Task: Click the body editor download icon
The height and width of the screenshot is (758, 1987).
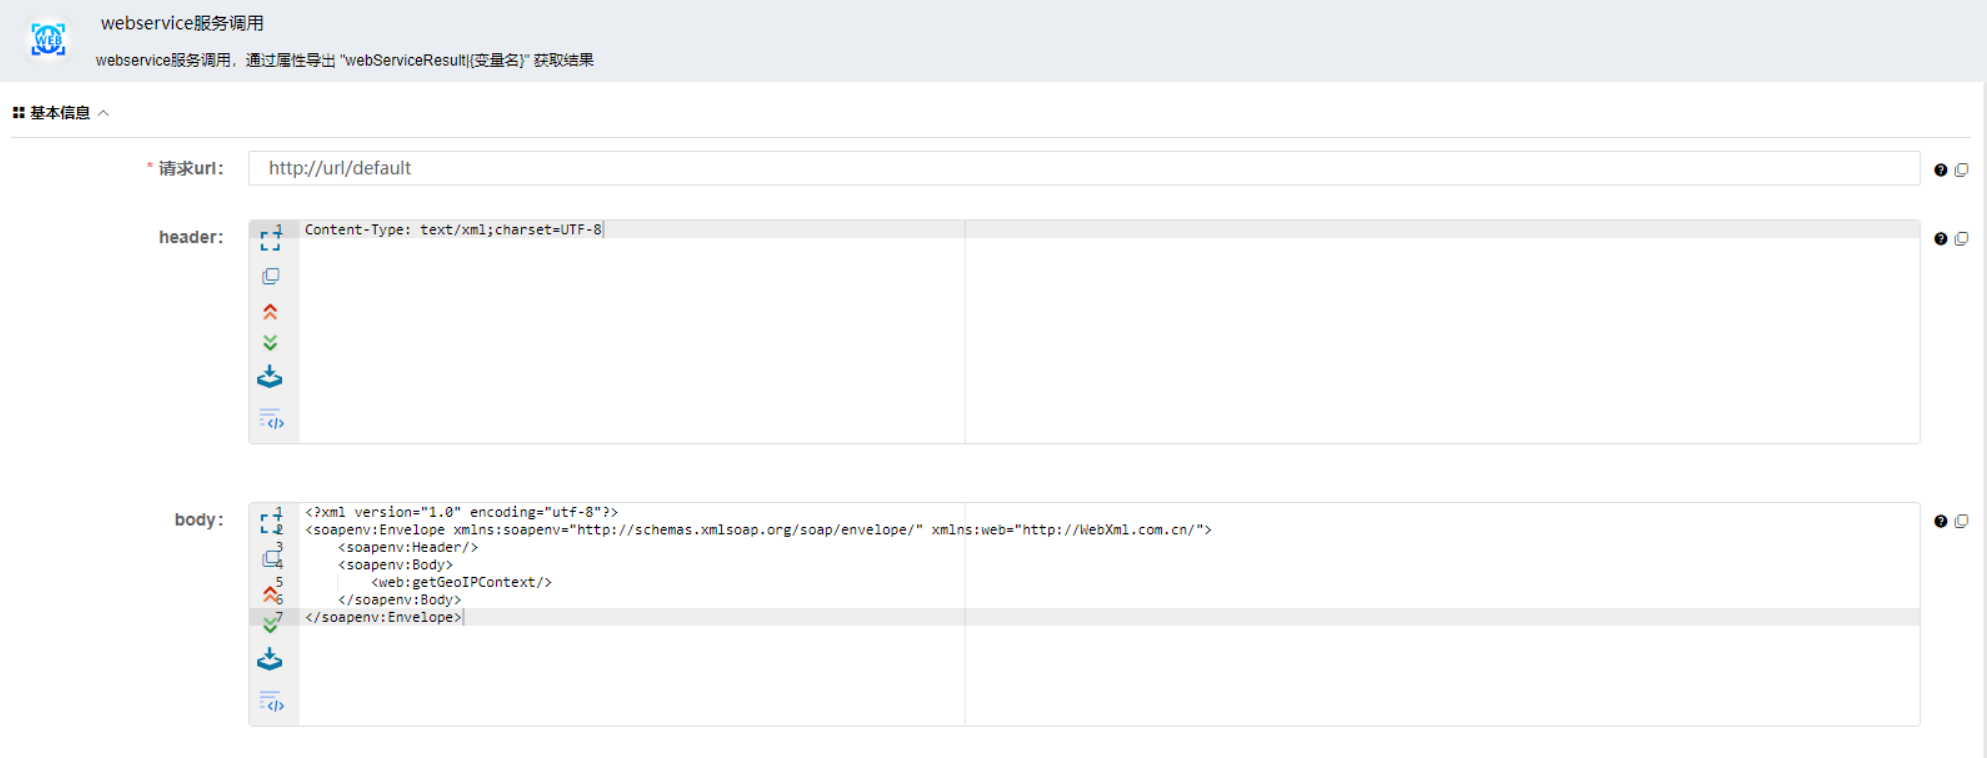Action: coord(270,660)
